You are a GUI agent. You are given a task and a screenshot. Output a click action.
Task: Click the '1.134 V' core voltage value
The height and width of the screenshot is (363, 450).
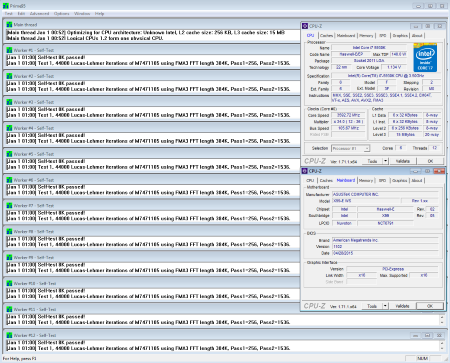click(x=394, y=67)
